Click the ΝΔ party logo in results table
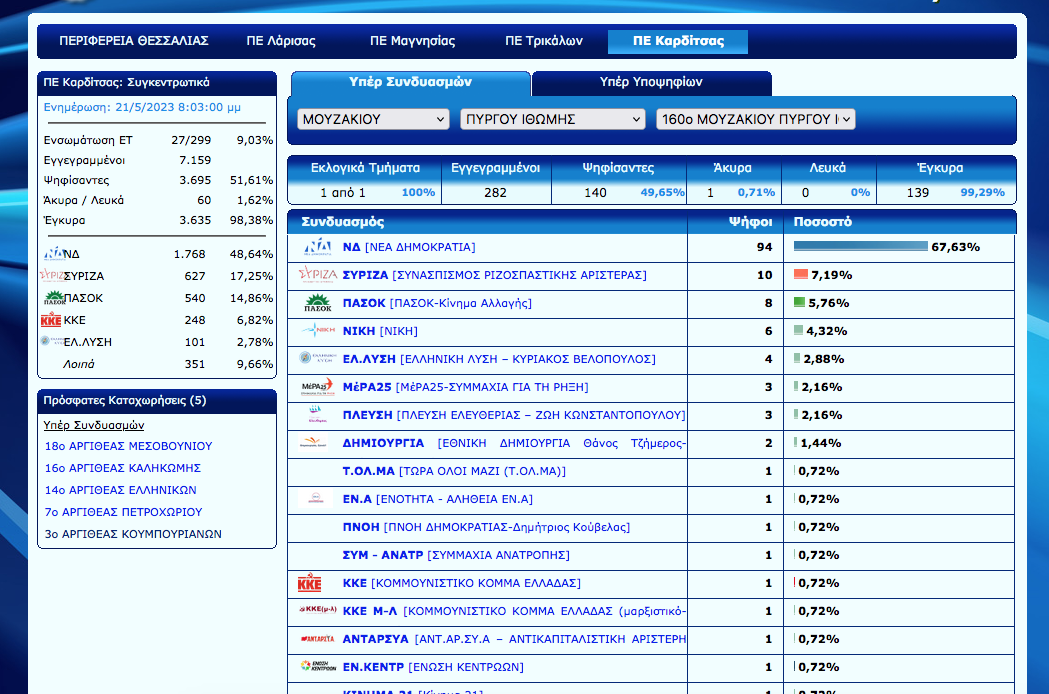1049x694 pixels. tap(318, 247)
